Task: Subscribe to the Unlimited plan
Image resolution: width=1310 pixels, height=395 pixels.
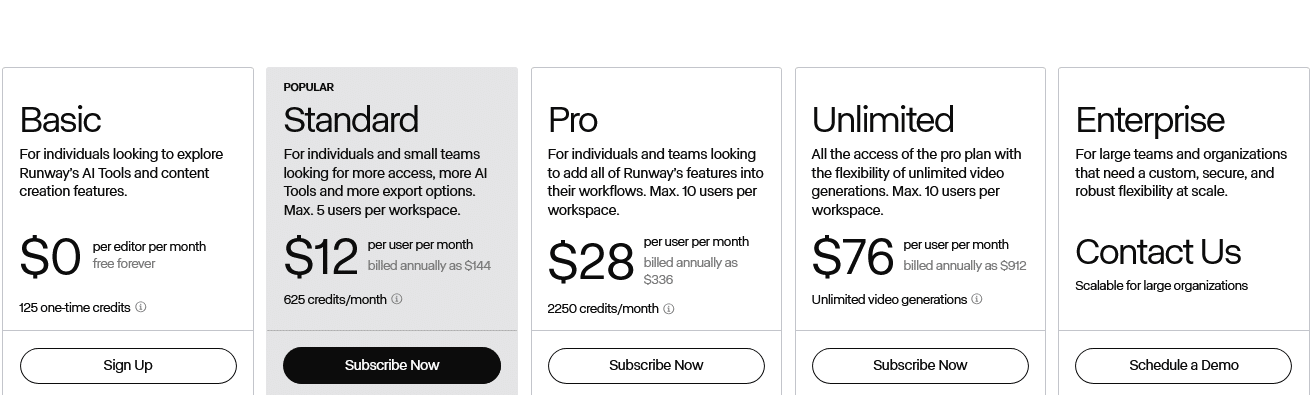Action: click(920, 365)
